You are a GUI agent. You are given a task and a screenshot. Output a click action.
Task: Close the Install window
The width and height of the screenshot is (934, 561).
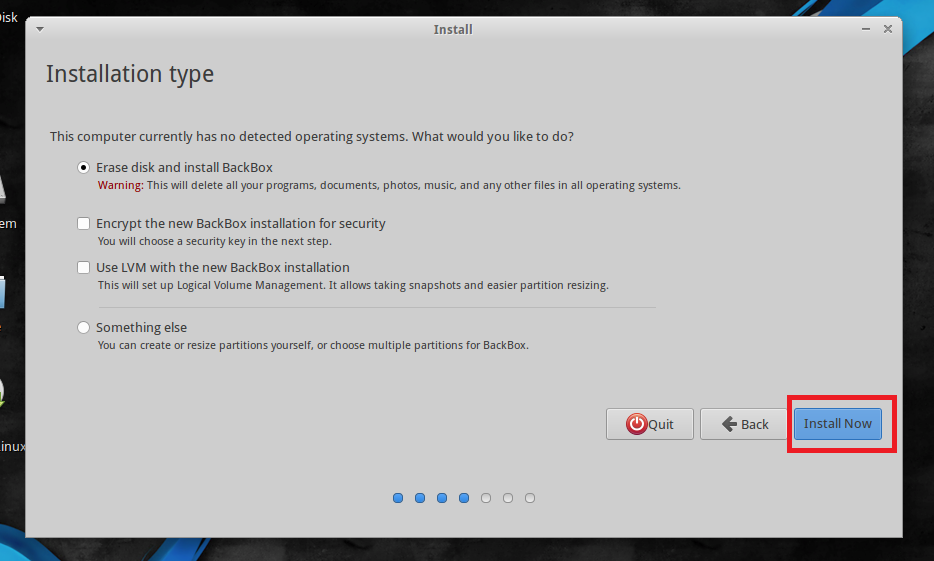(x=888, y=29)
